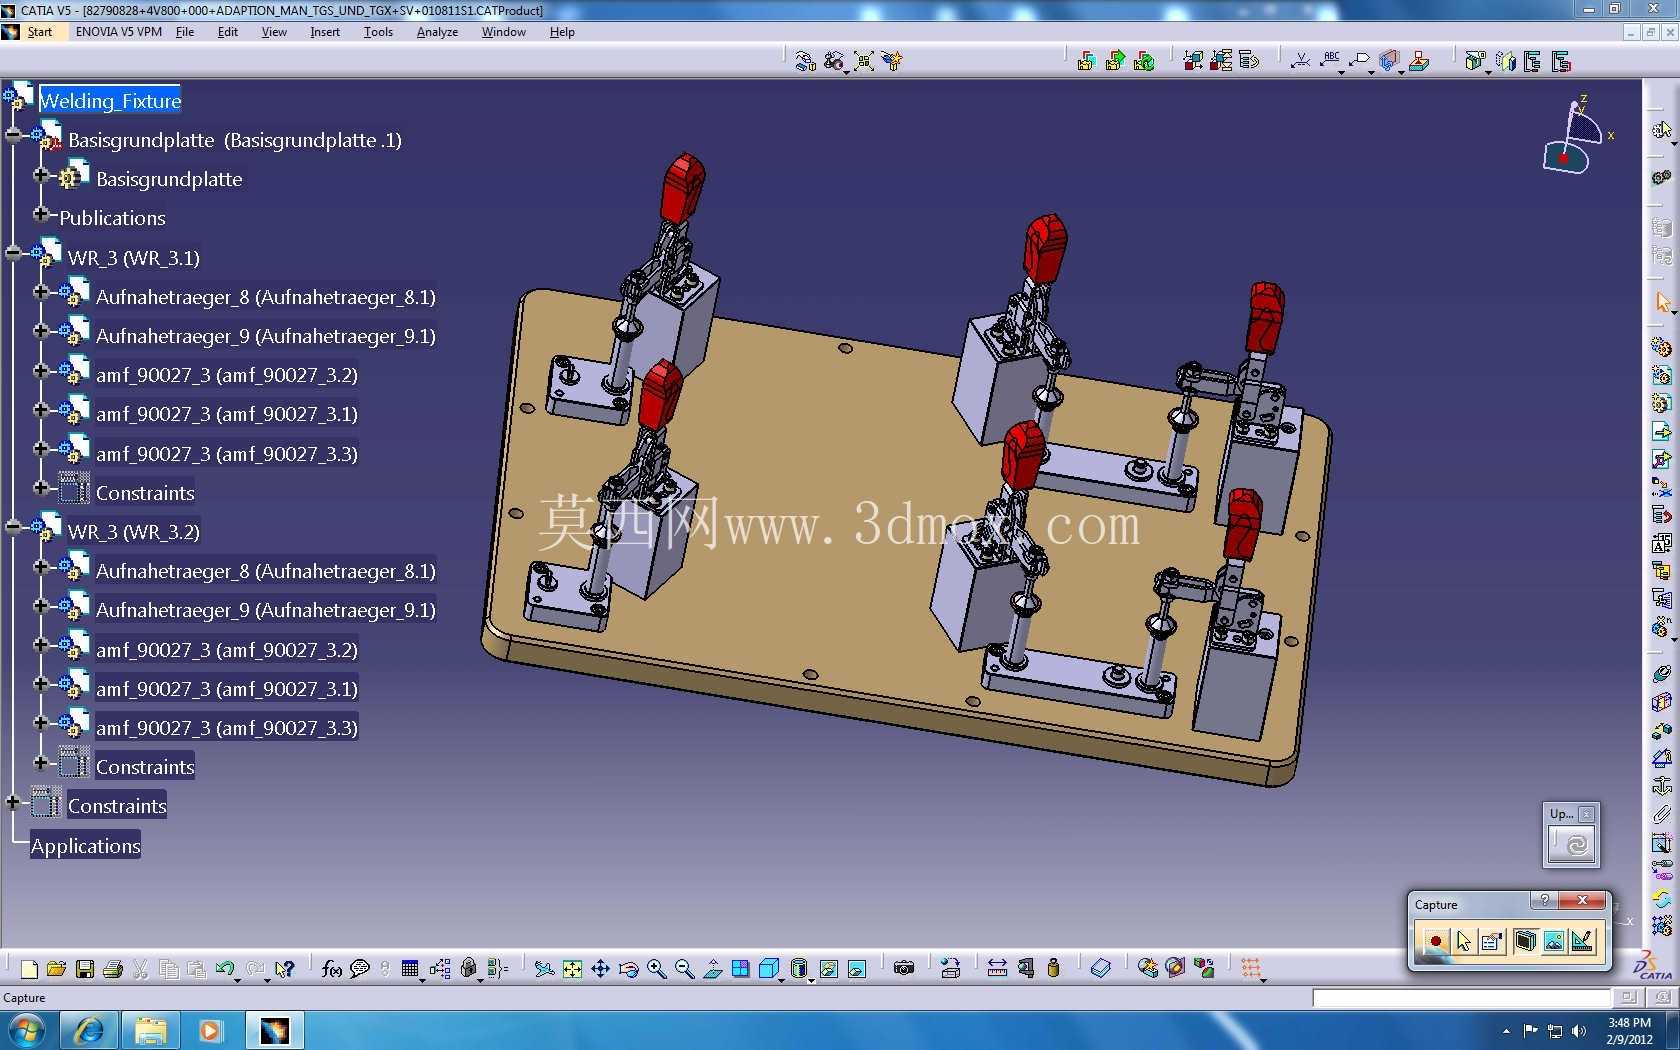The height and width of the screenshot is (1050, 1680).
Task: Click the Undo arrow icon
Action: coord(225,968)
